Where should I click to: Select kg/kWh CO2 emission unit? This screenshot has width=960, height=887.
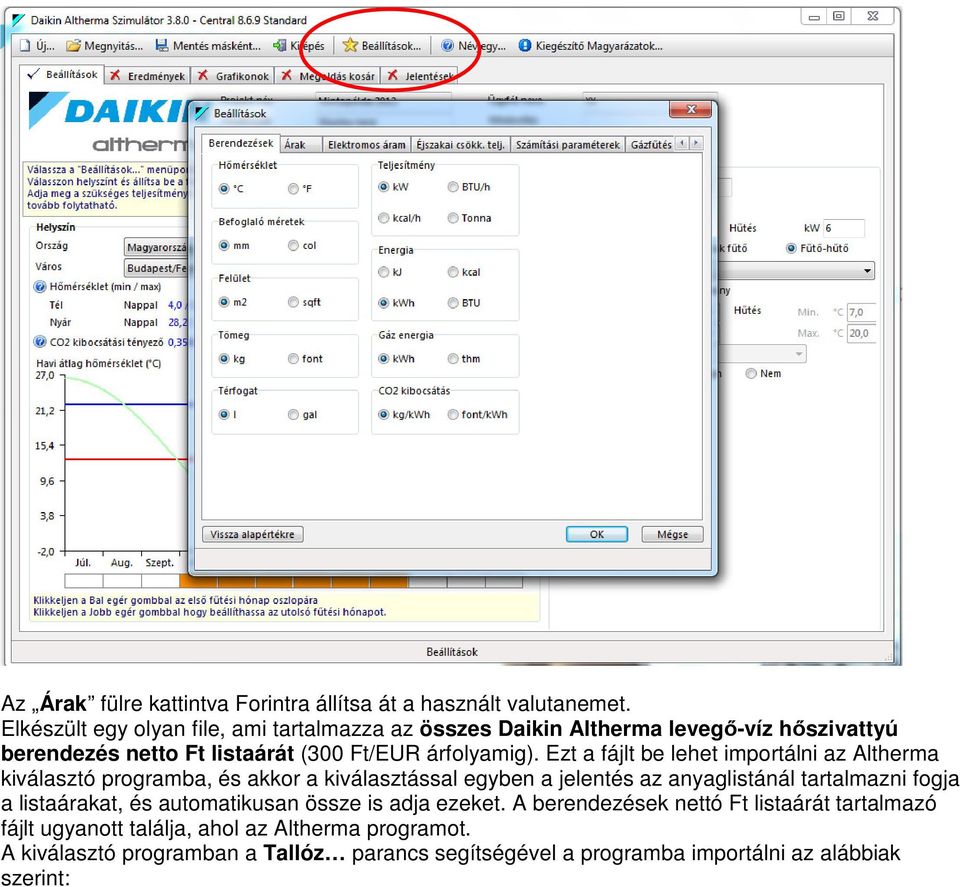(x=384, y=414)
